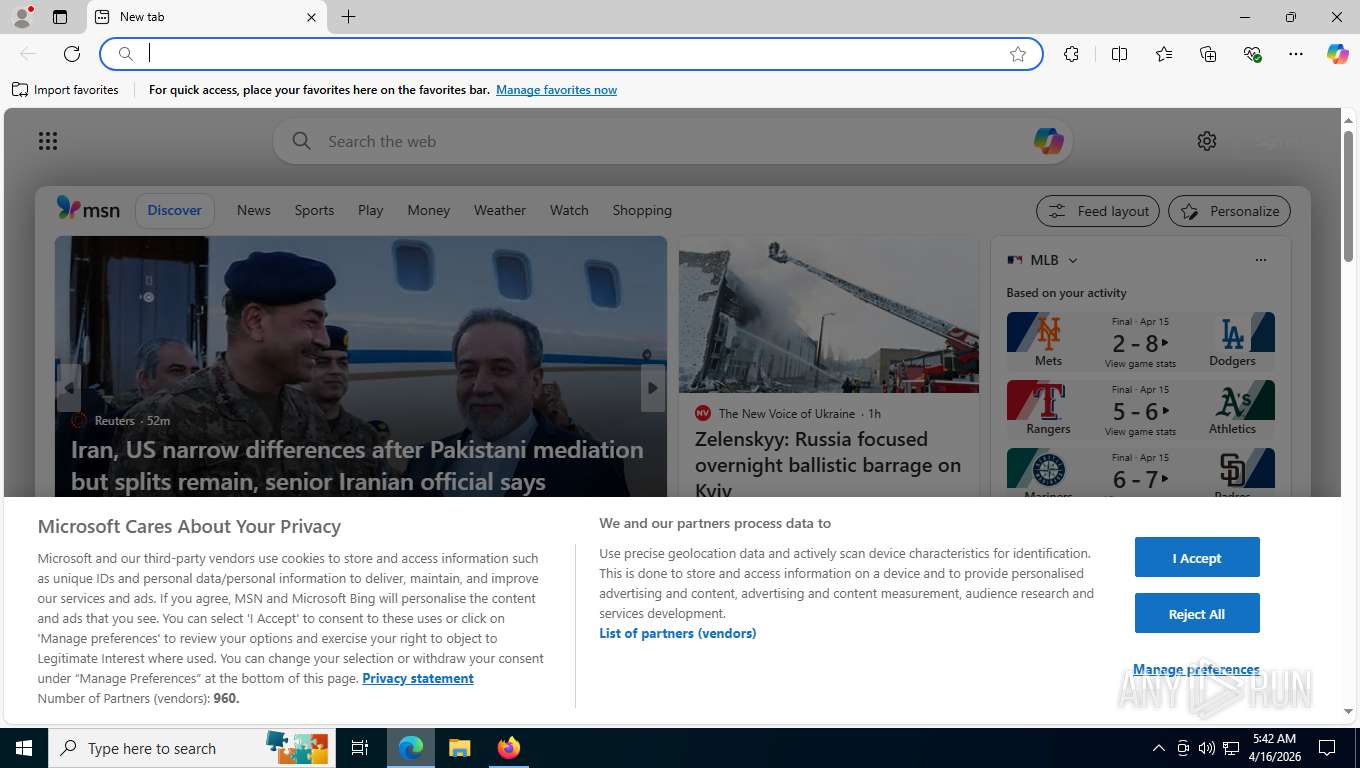Click the Dodgers team logo
The image size is (1360, 768).
coord(1232,333)
